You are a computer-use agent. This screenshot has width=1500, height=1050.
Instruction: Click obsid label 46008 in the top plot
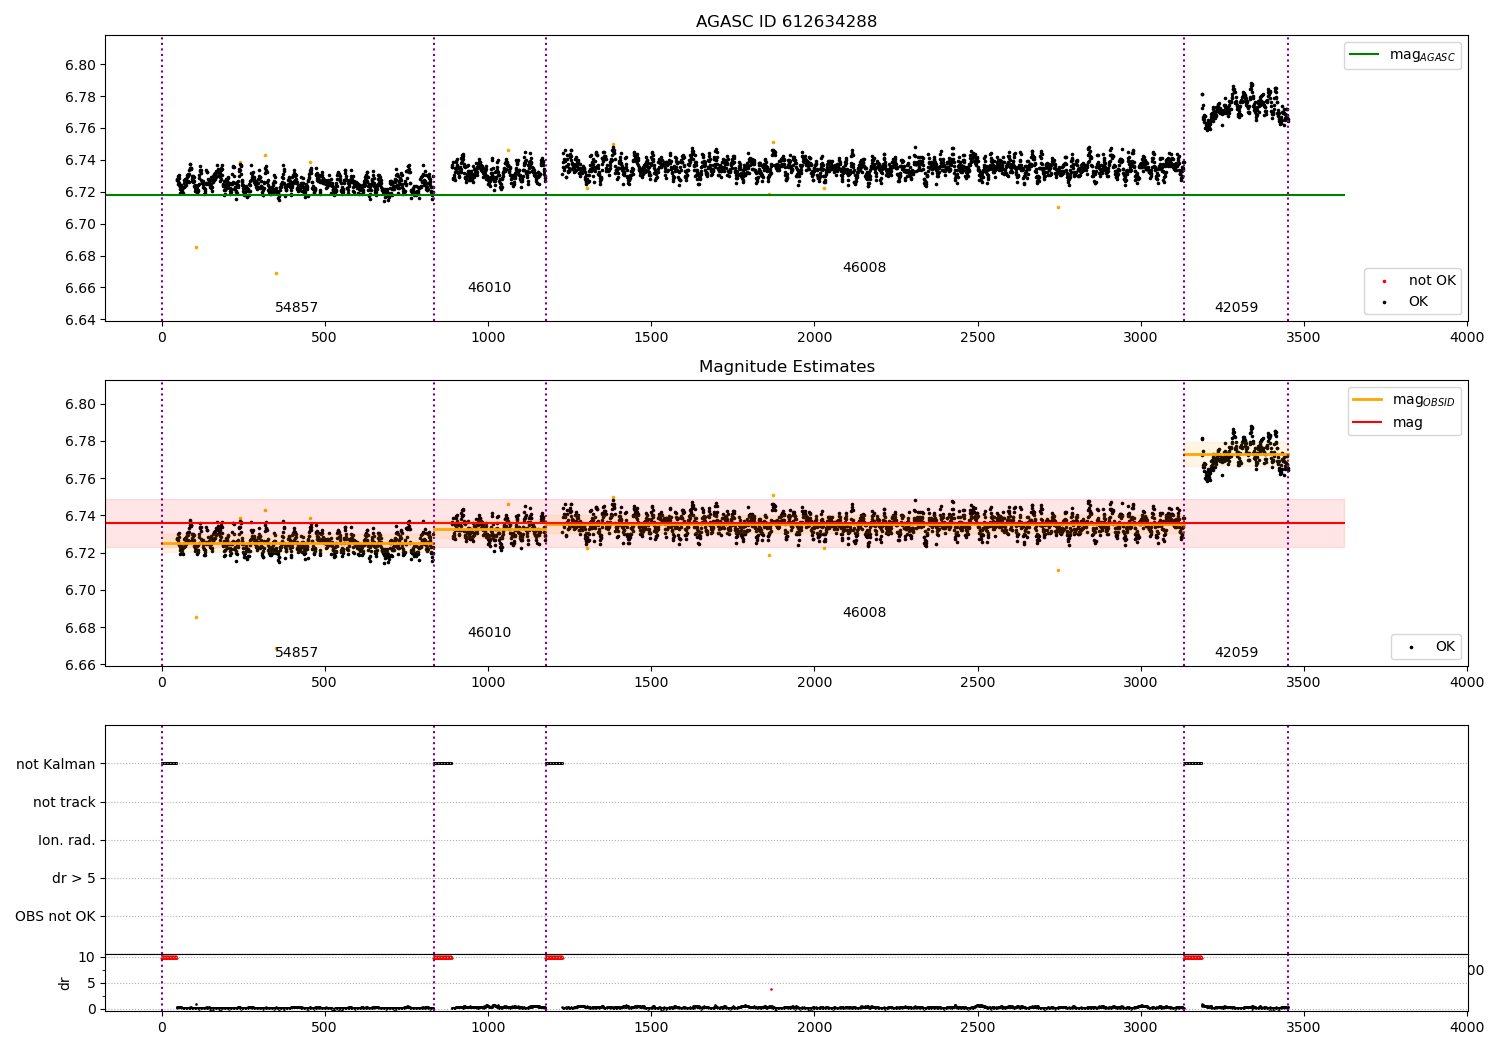click(864, 268)
